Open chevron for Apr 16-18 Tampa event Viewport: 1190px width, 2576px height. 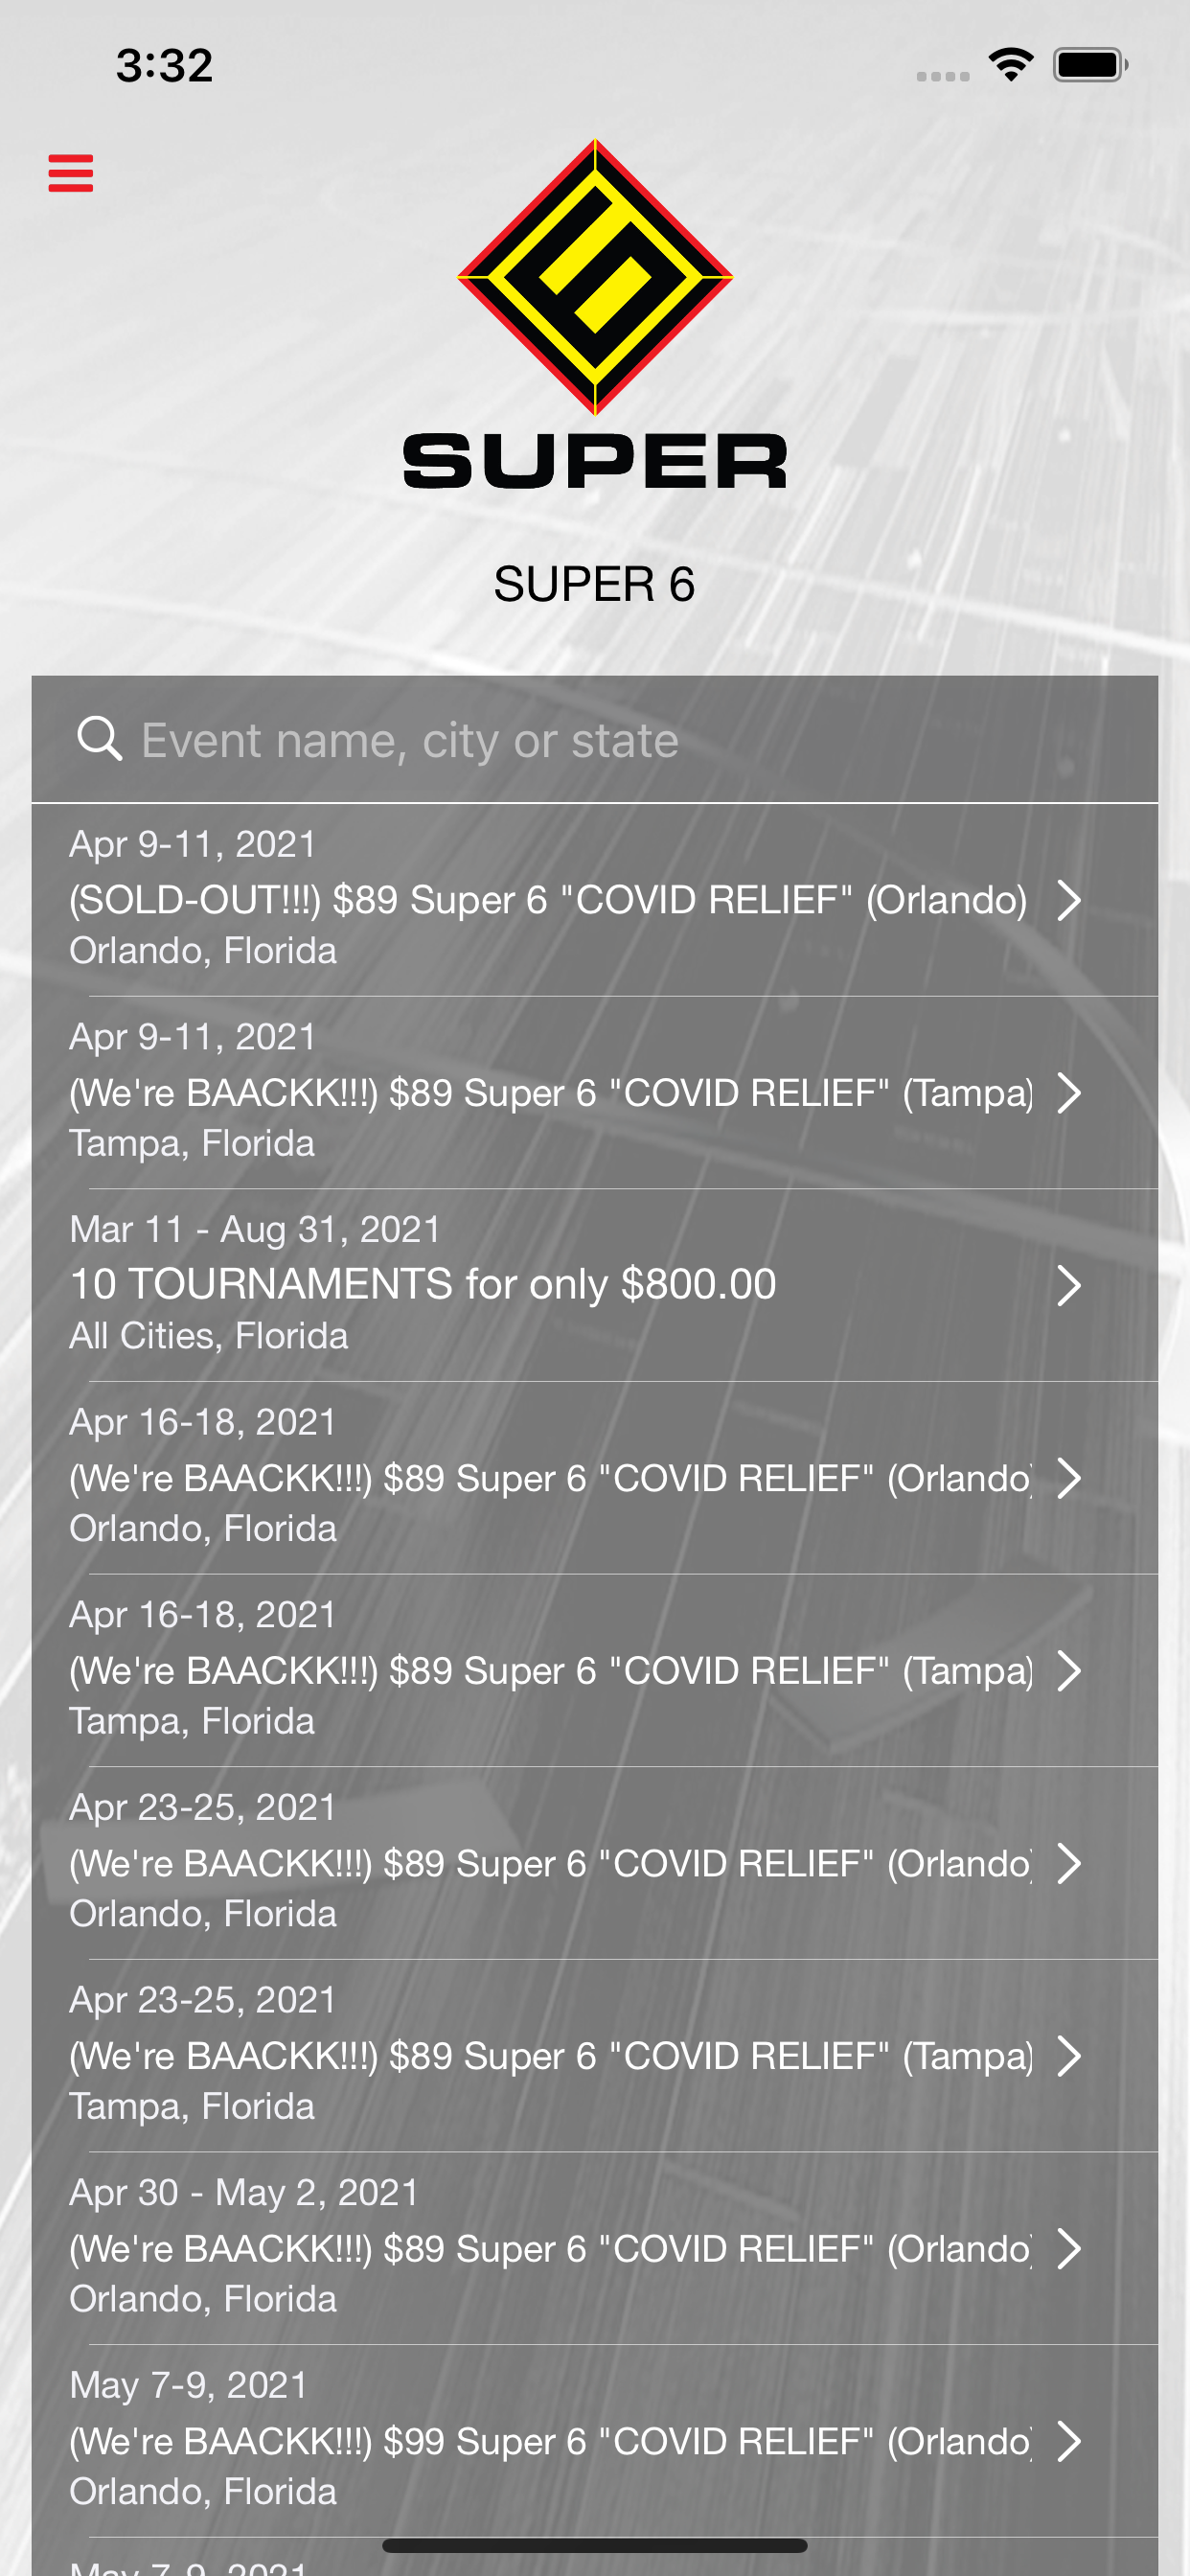click(x=1069, y=1671)
